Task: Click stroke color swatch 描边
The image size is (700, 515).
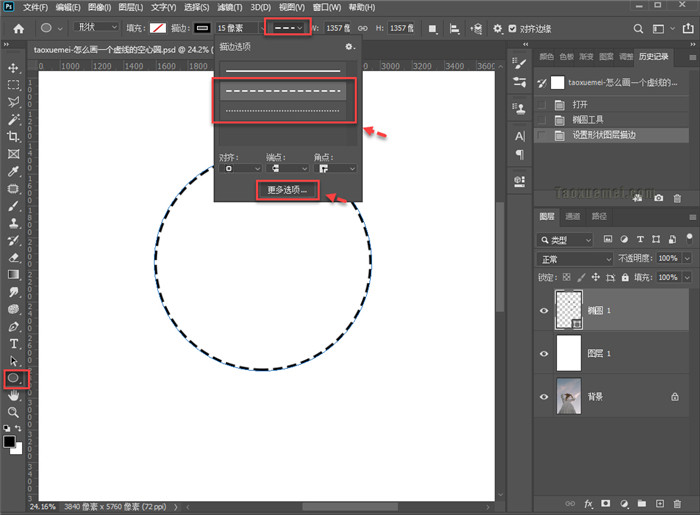Action: click(x=202, y=28)
